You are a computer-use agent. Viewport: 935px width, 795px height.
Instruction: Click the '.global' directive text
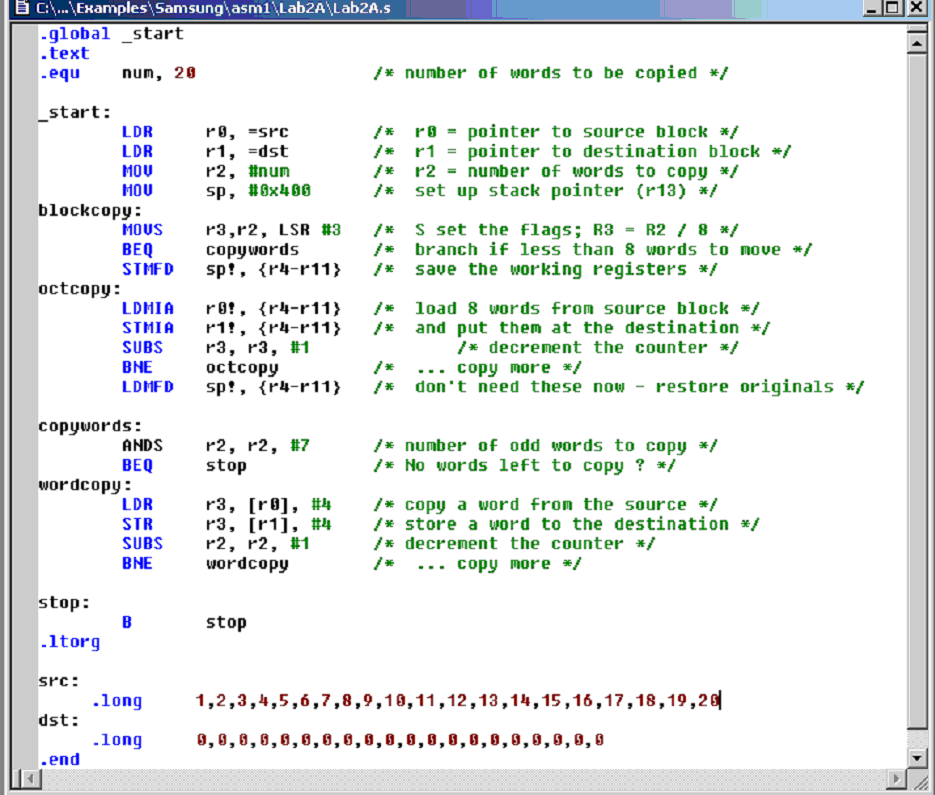tap(75, 34)
